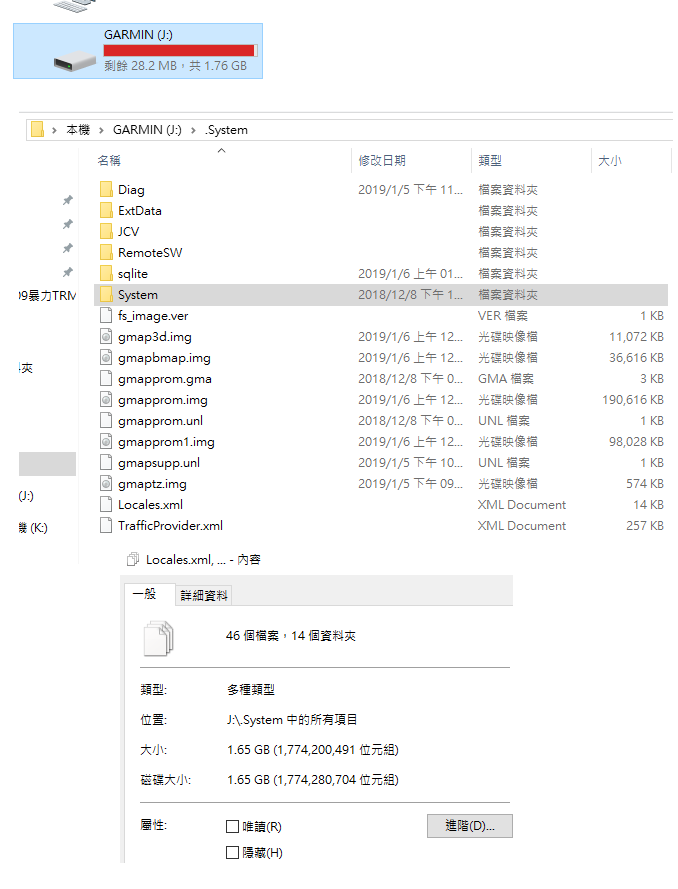The image size is (678, 889).
Task: Click the VER 檔案 type cell
Action: tap(503, 315)
